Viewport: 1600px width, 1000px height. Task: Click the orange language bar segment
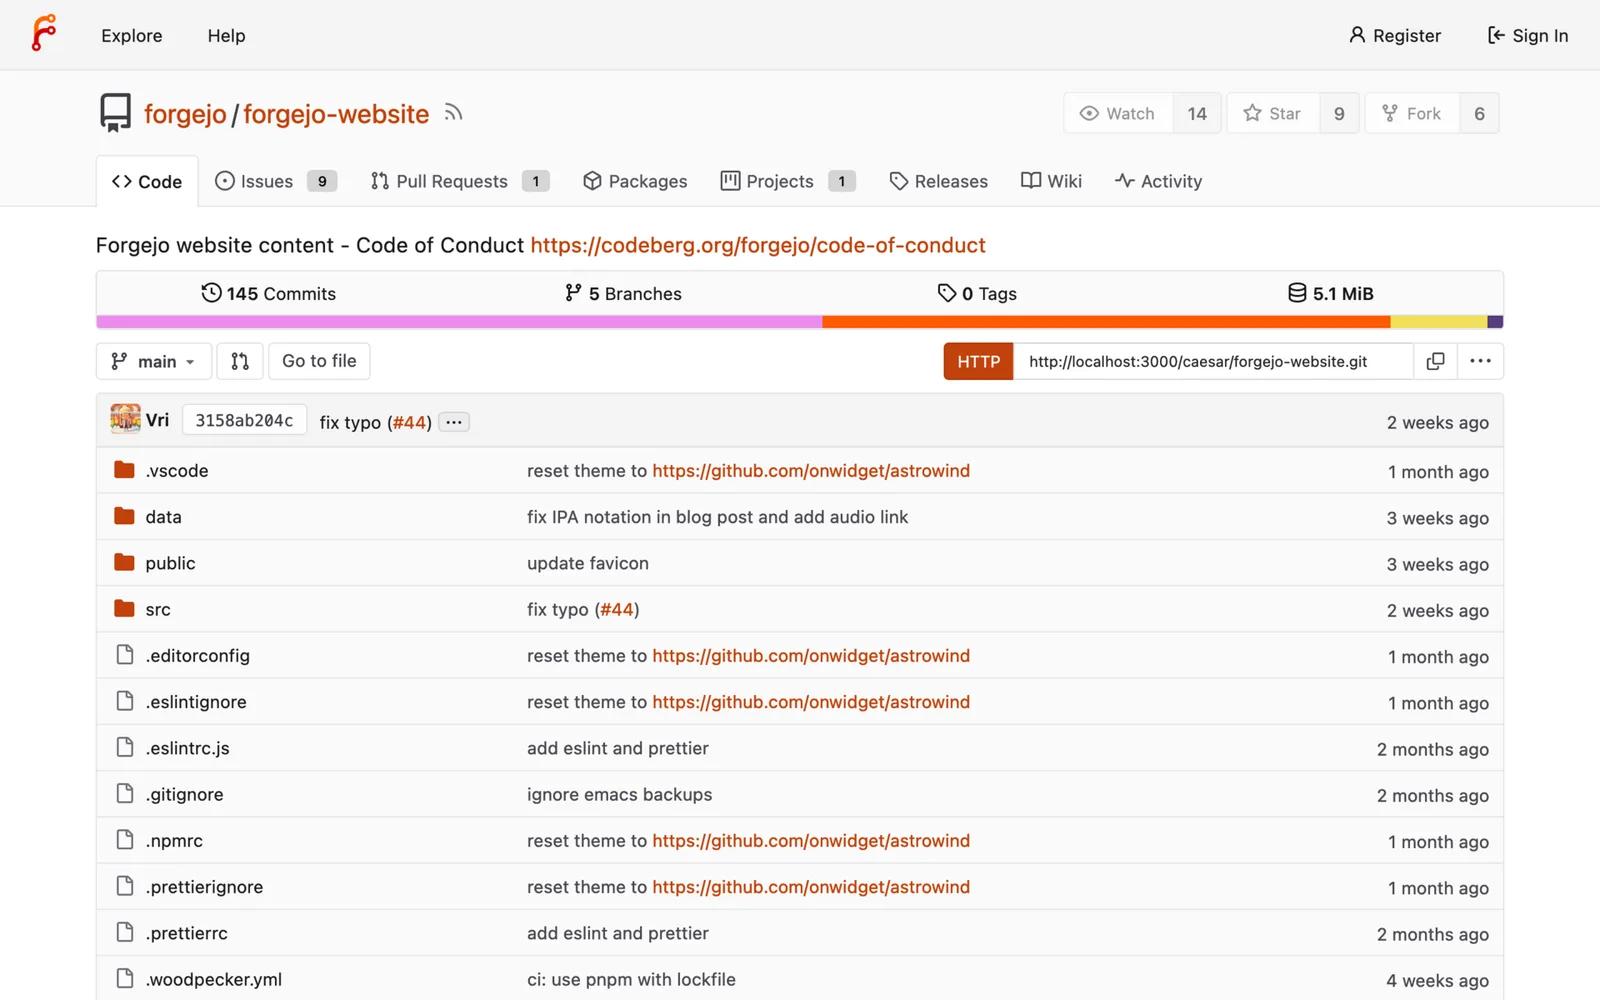pos(1106,322)
